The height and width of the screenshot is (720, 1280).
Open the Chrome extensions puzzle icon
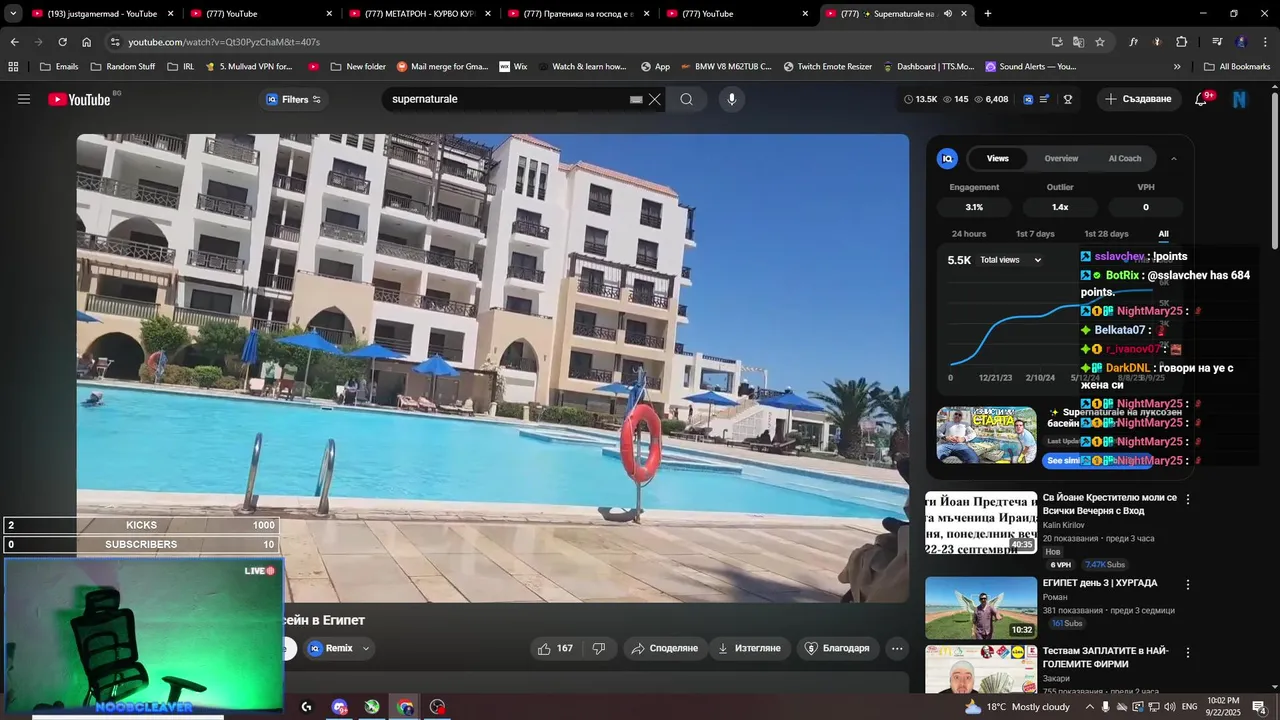coord(1182,42)
